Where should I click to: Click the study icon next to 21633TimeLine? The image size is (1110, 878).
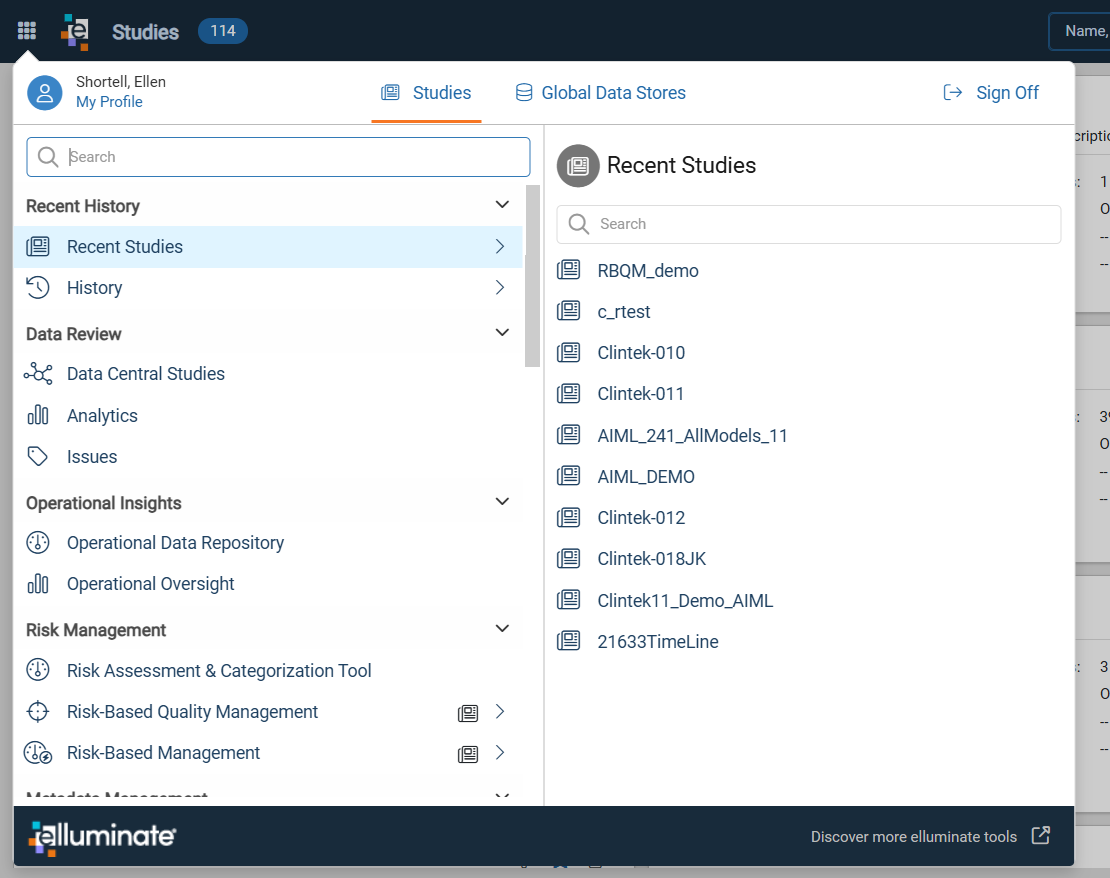568,641
